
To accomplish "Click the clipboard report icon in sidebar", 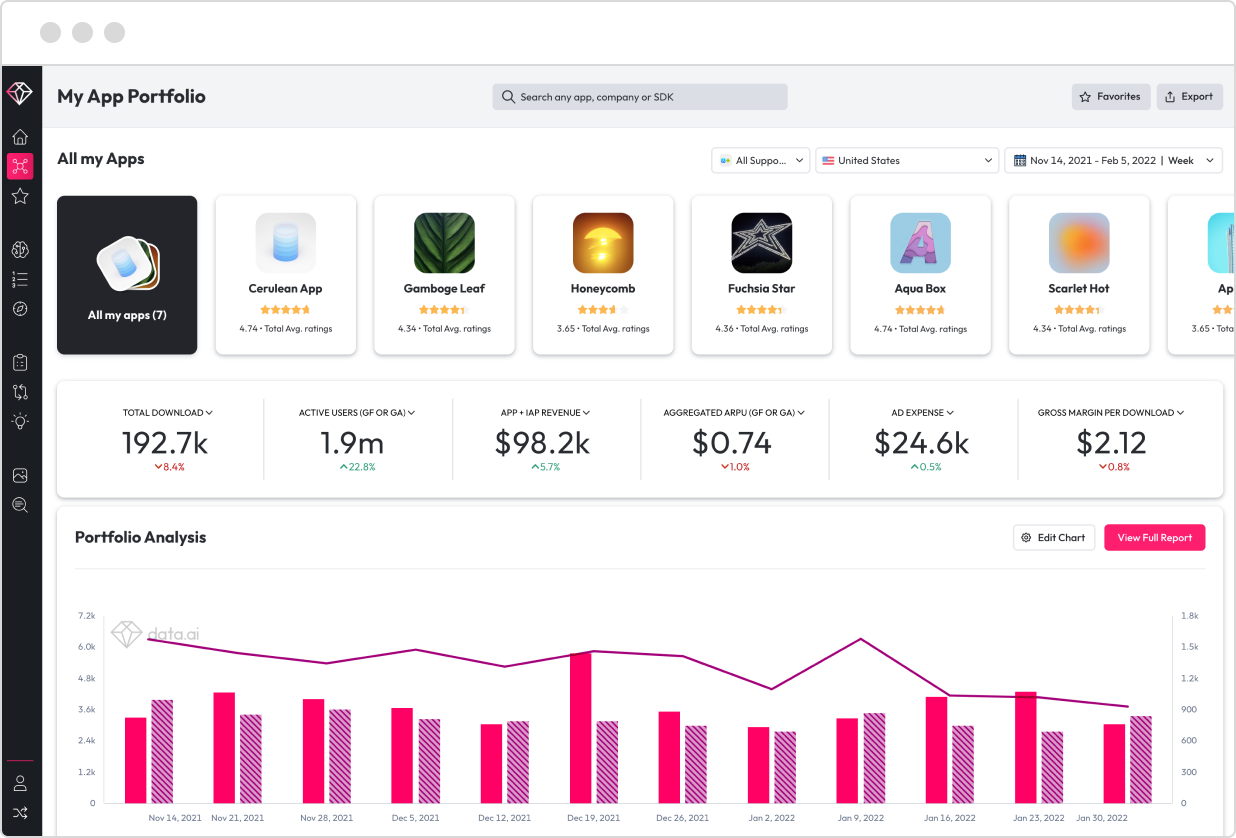I will (x=20, y=362).
